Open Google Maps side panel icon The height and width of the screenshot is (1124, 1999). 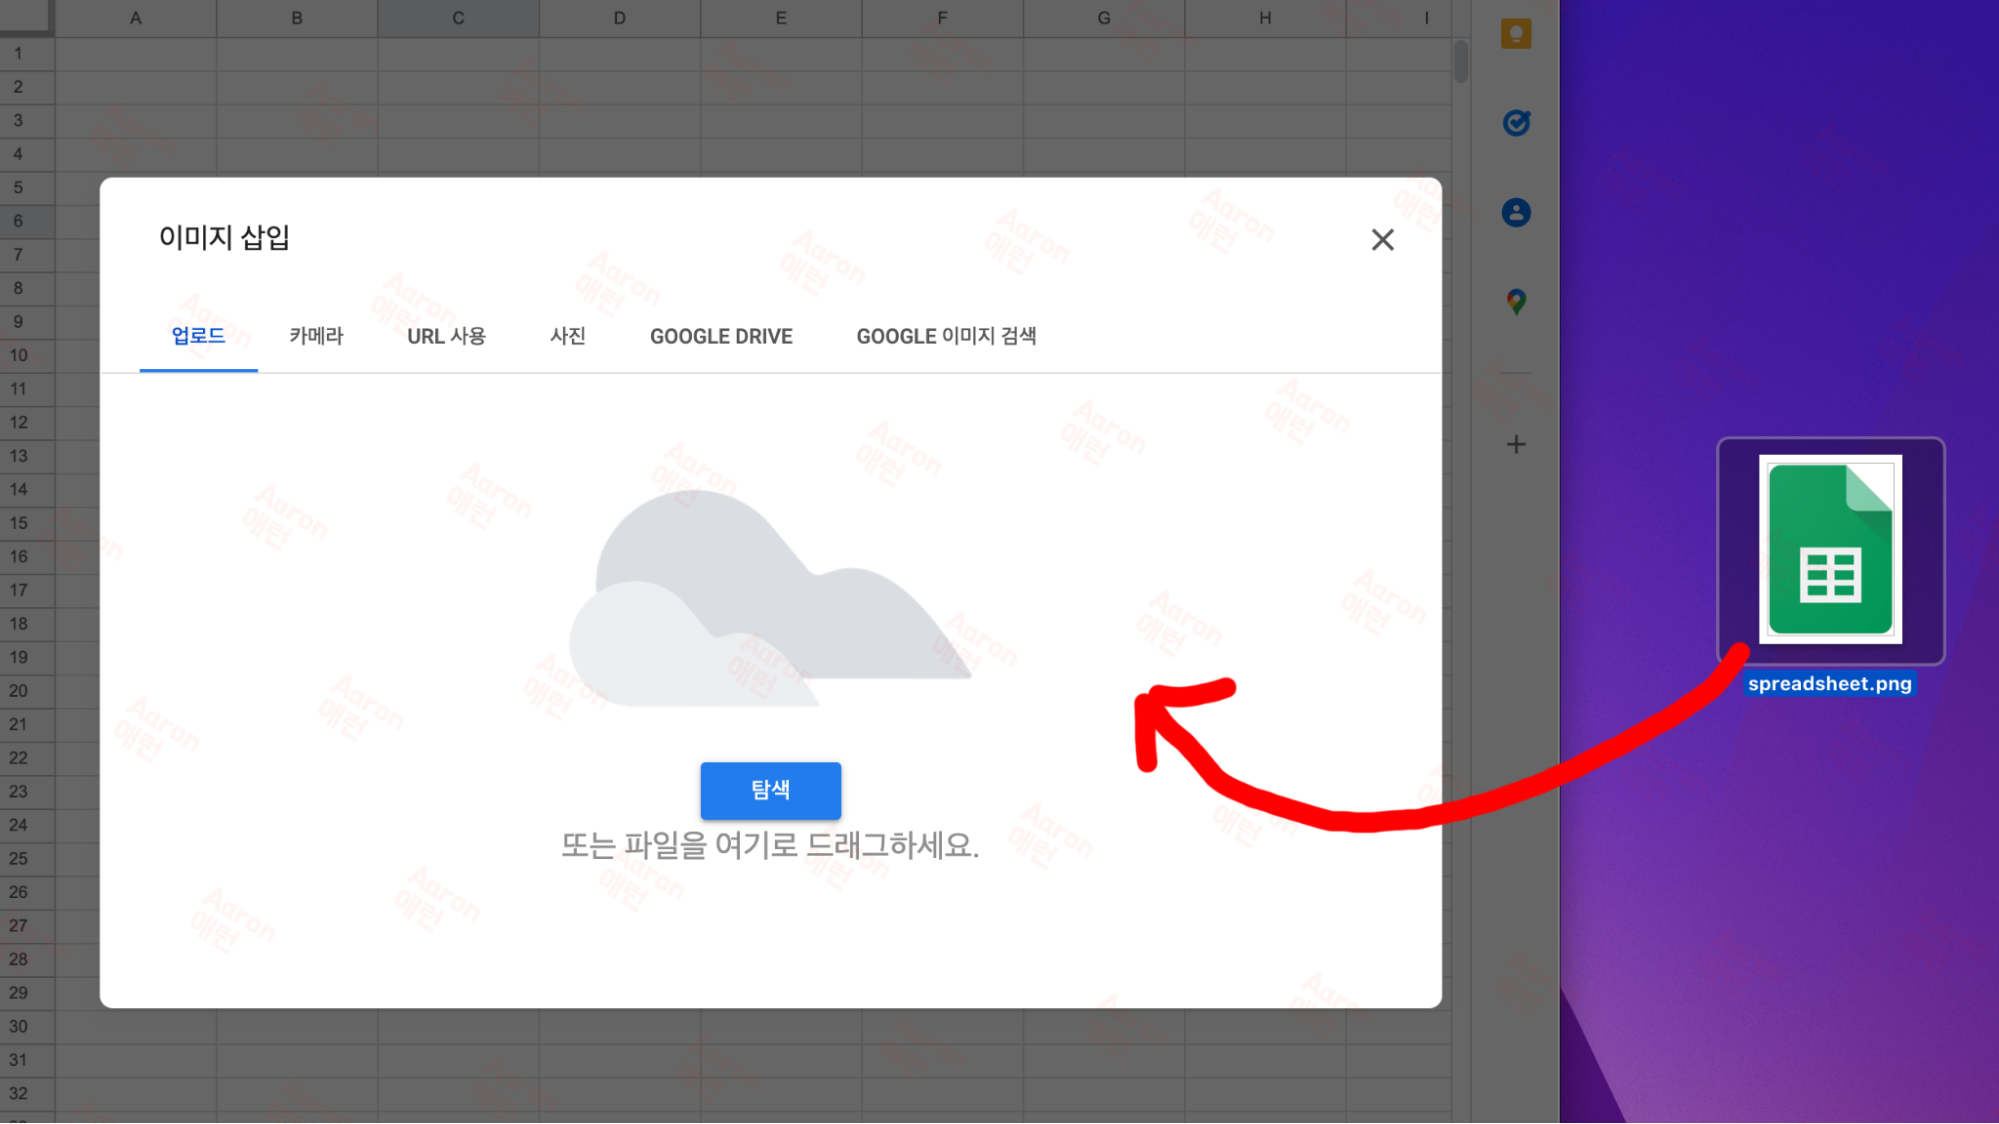point(1516,301)
